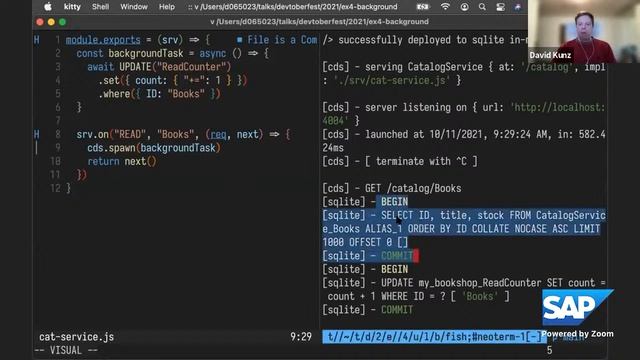640x360 pixels.
Task: Open the Help menu
Action: [x=167, y=7]
